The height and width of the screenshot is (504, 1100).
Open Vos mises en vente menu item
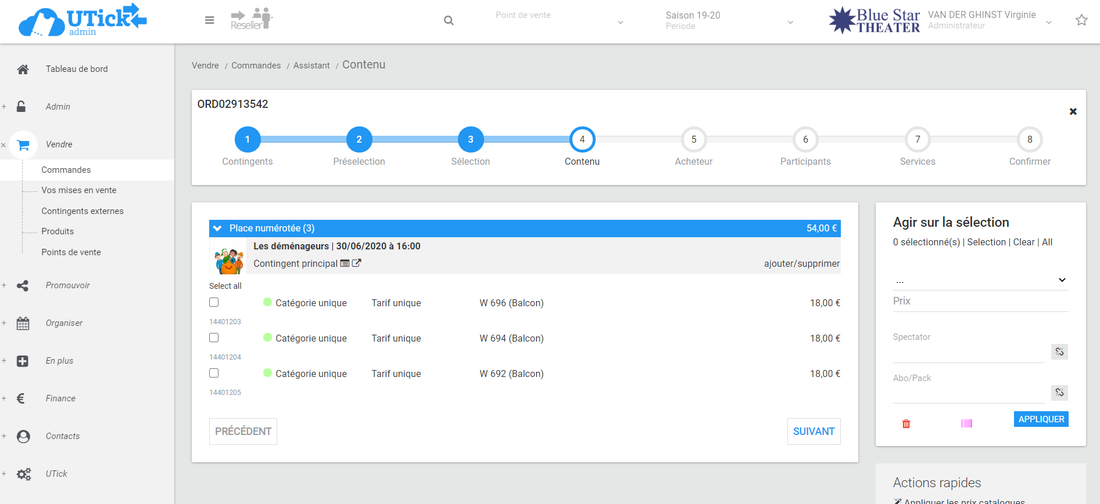[78, 190]
